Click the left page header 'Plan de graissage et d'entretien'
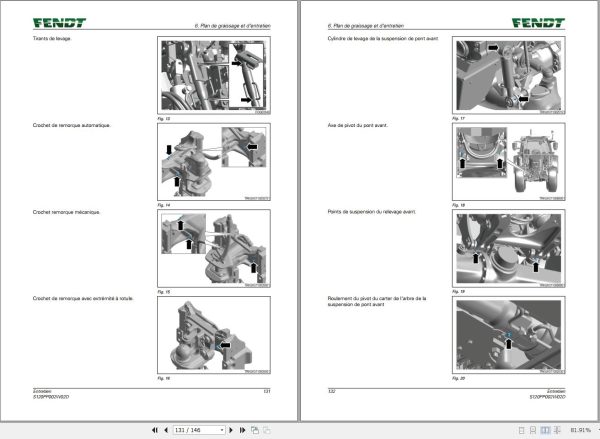The height and width of the screenshot is (439, 600). point(233,26)
